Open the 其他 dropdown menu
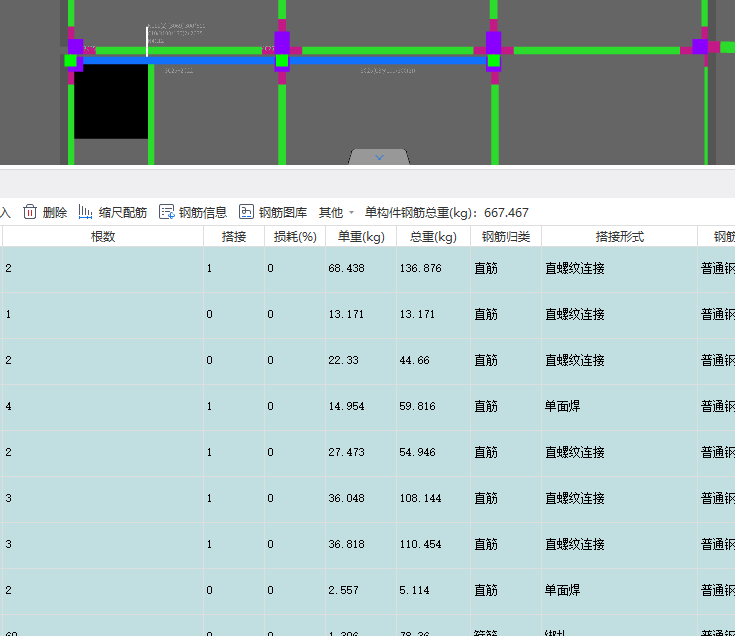Image resolution: width=735 pixels, height=638 pixels. tap(336, 213)
